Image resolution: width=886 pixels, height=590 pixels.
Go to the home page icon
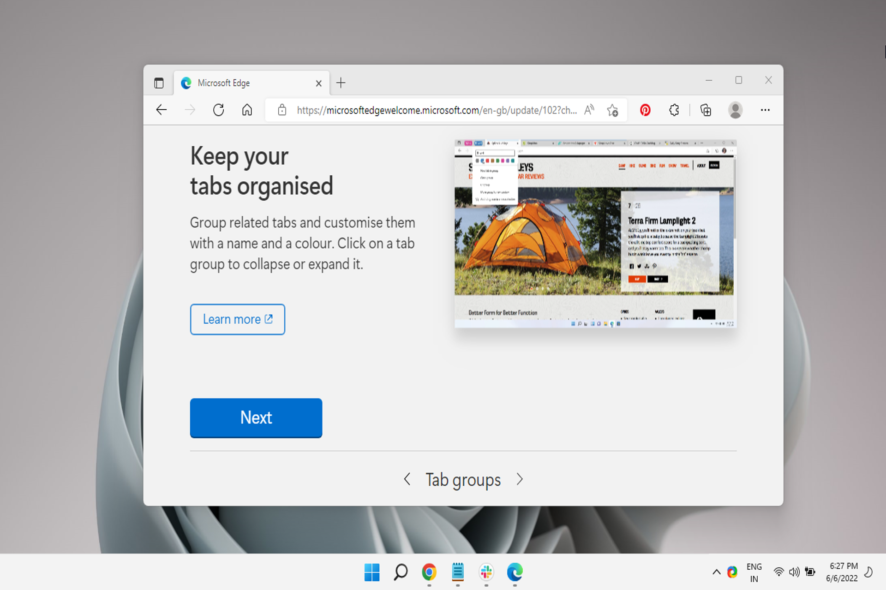tap(247, 110)
